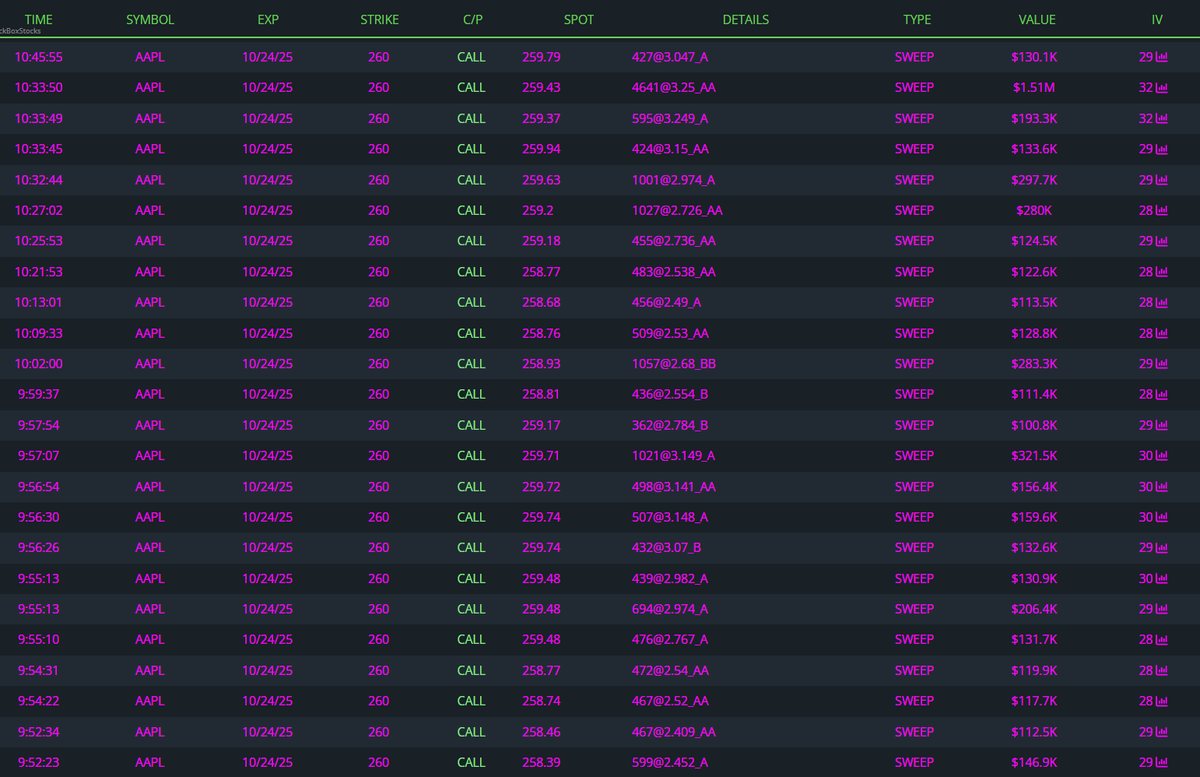Click details 432@3.07_B
Viewport: 1200px width, 777px height.
[666, 548]
